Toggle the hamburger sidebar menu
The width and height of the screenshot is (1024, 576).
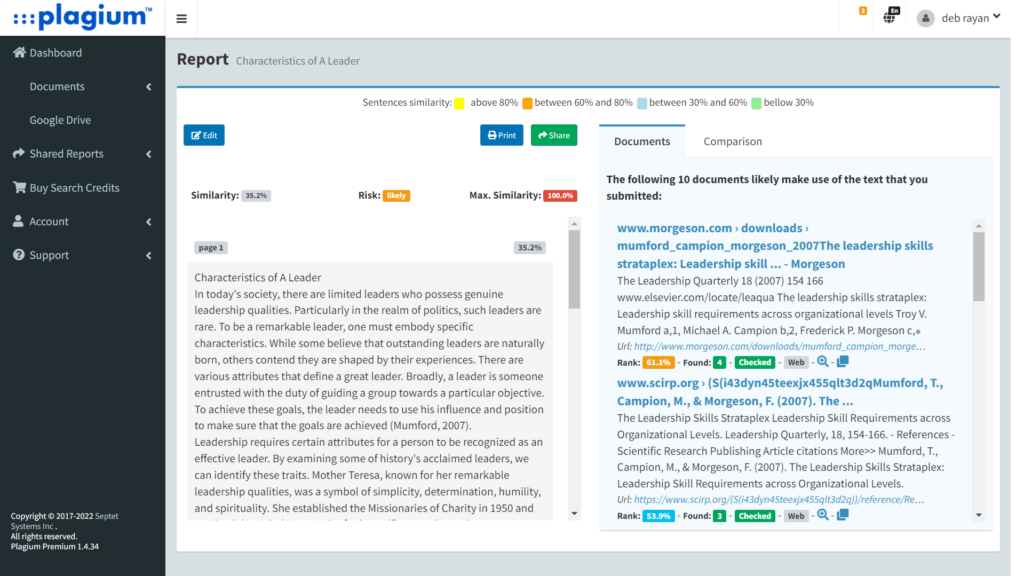click(x=181, y=18)
